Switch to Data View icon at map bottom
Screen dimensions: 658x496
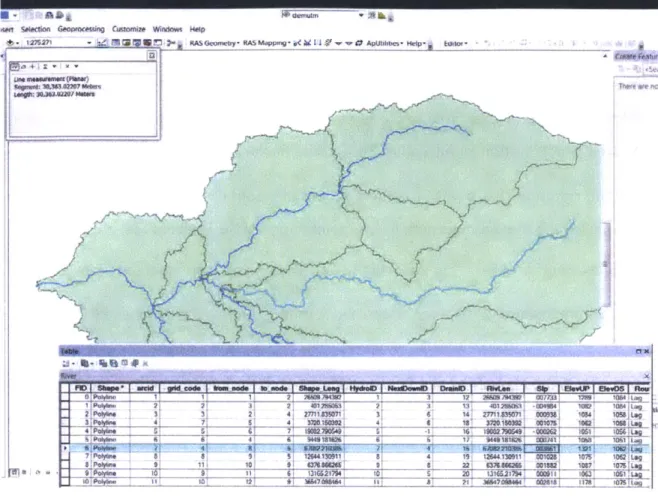tap(14, 472)
